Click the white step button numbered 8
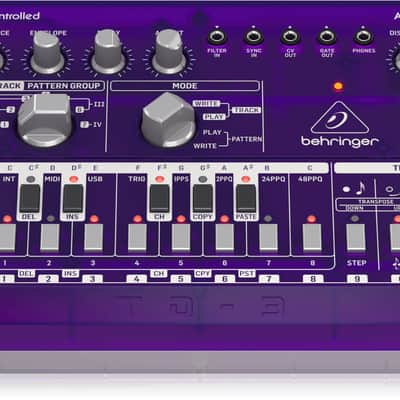Viewport: 400px width, 400px height. pyautogui.click(x=312, y=237)
